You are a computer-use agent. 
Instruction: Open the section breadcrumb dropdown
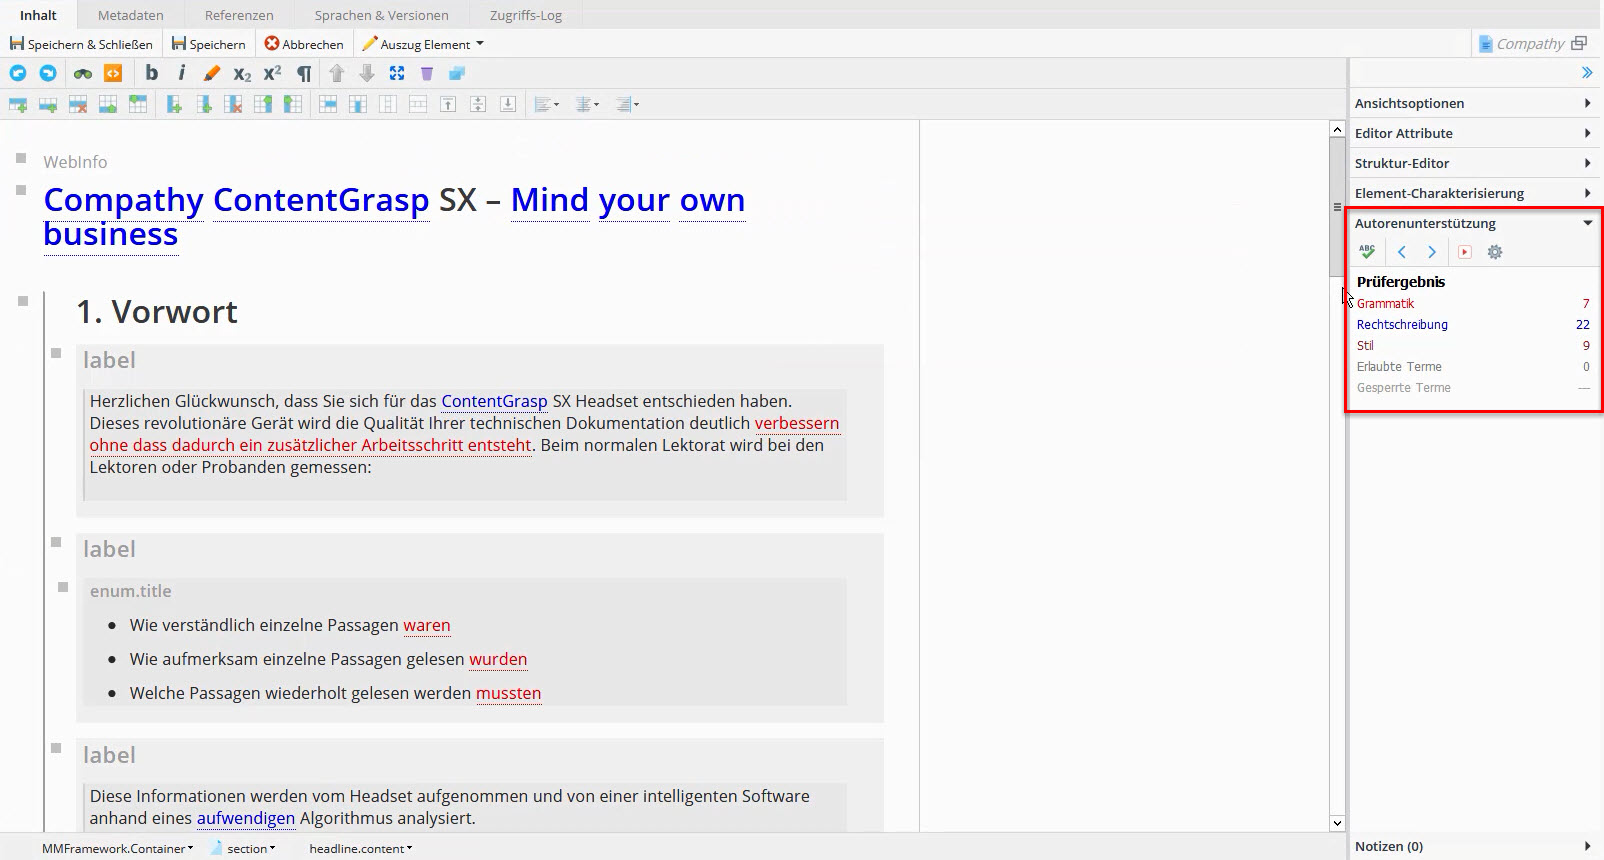(x=244, y=848)
